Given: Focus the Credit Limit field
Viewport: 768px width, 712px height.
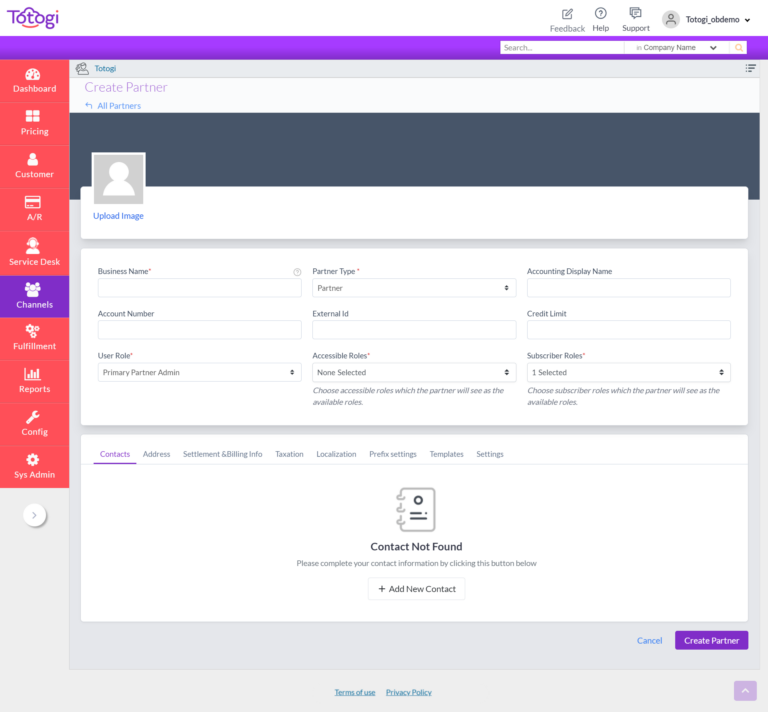Looking at the screenshot, I should 628,330.
